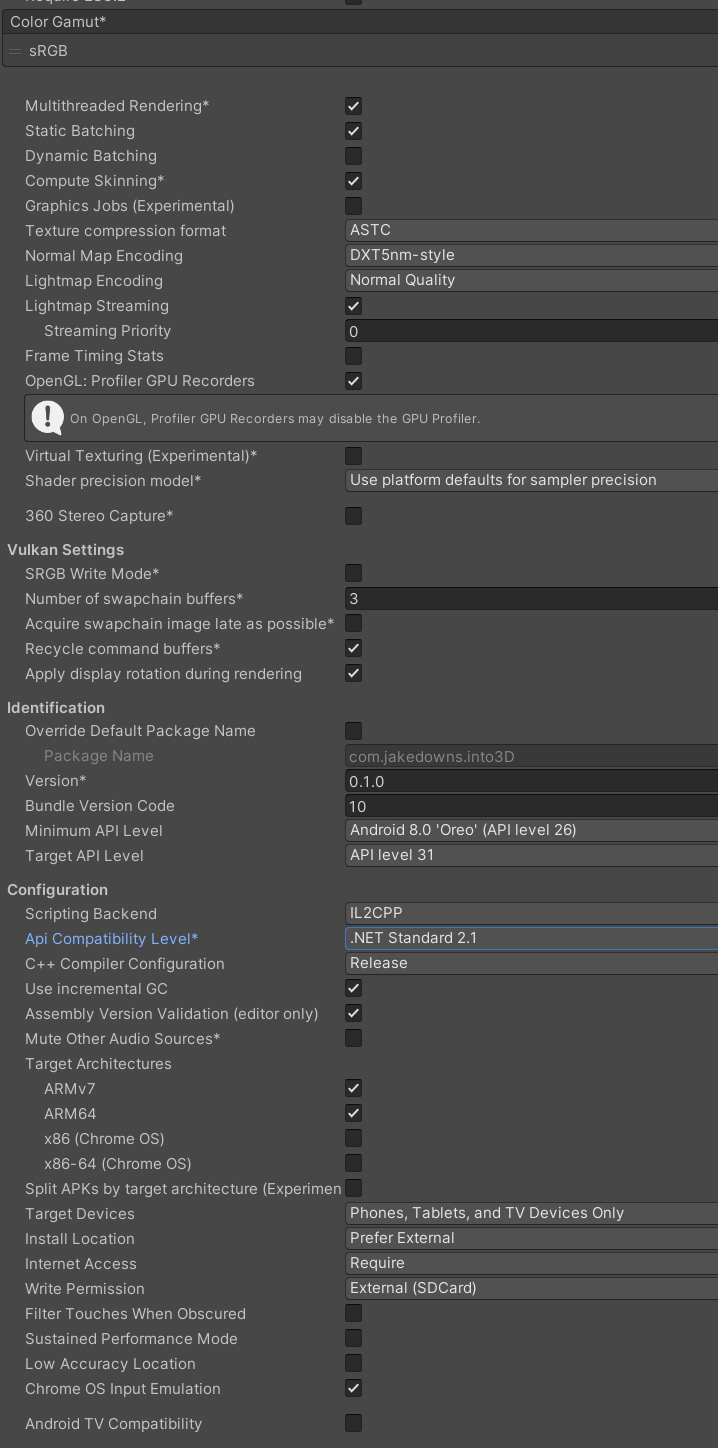The image size is (718, 1448).
Task: Open the Install Location dropdown
Action: (530, 1238)
